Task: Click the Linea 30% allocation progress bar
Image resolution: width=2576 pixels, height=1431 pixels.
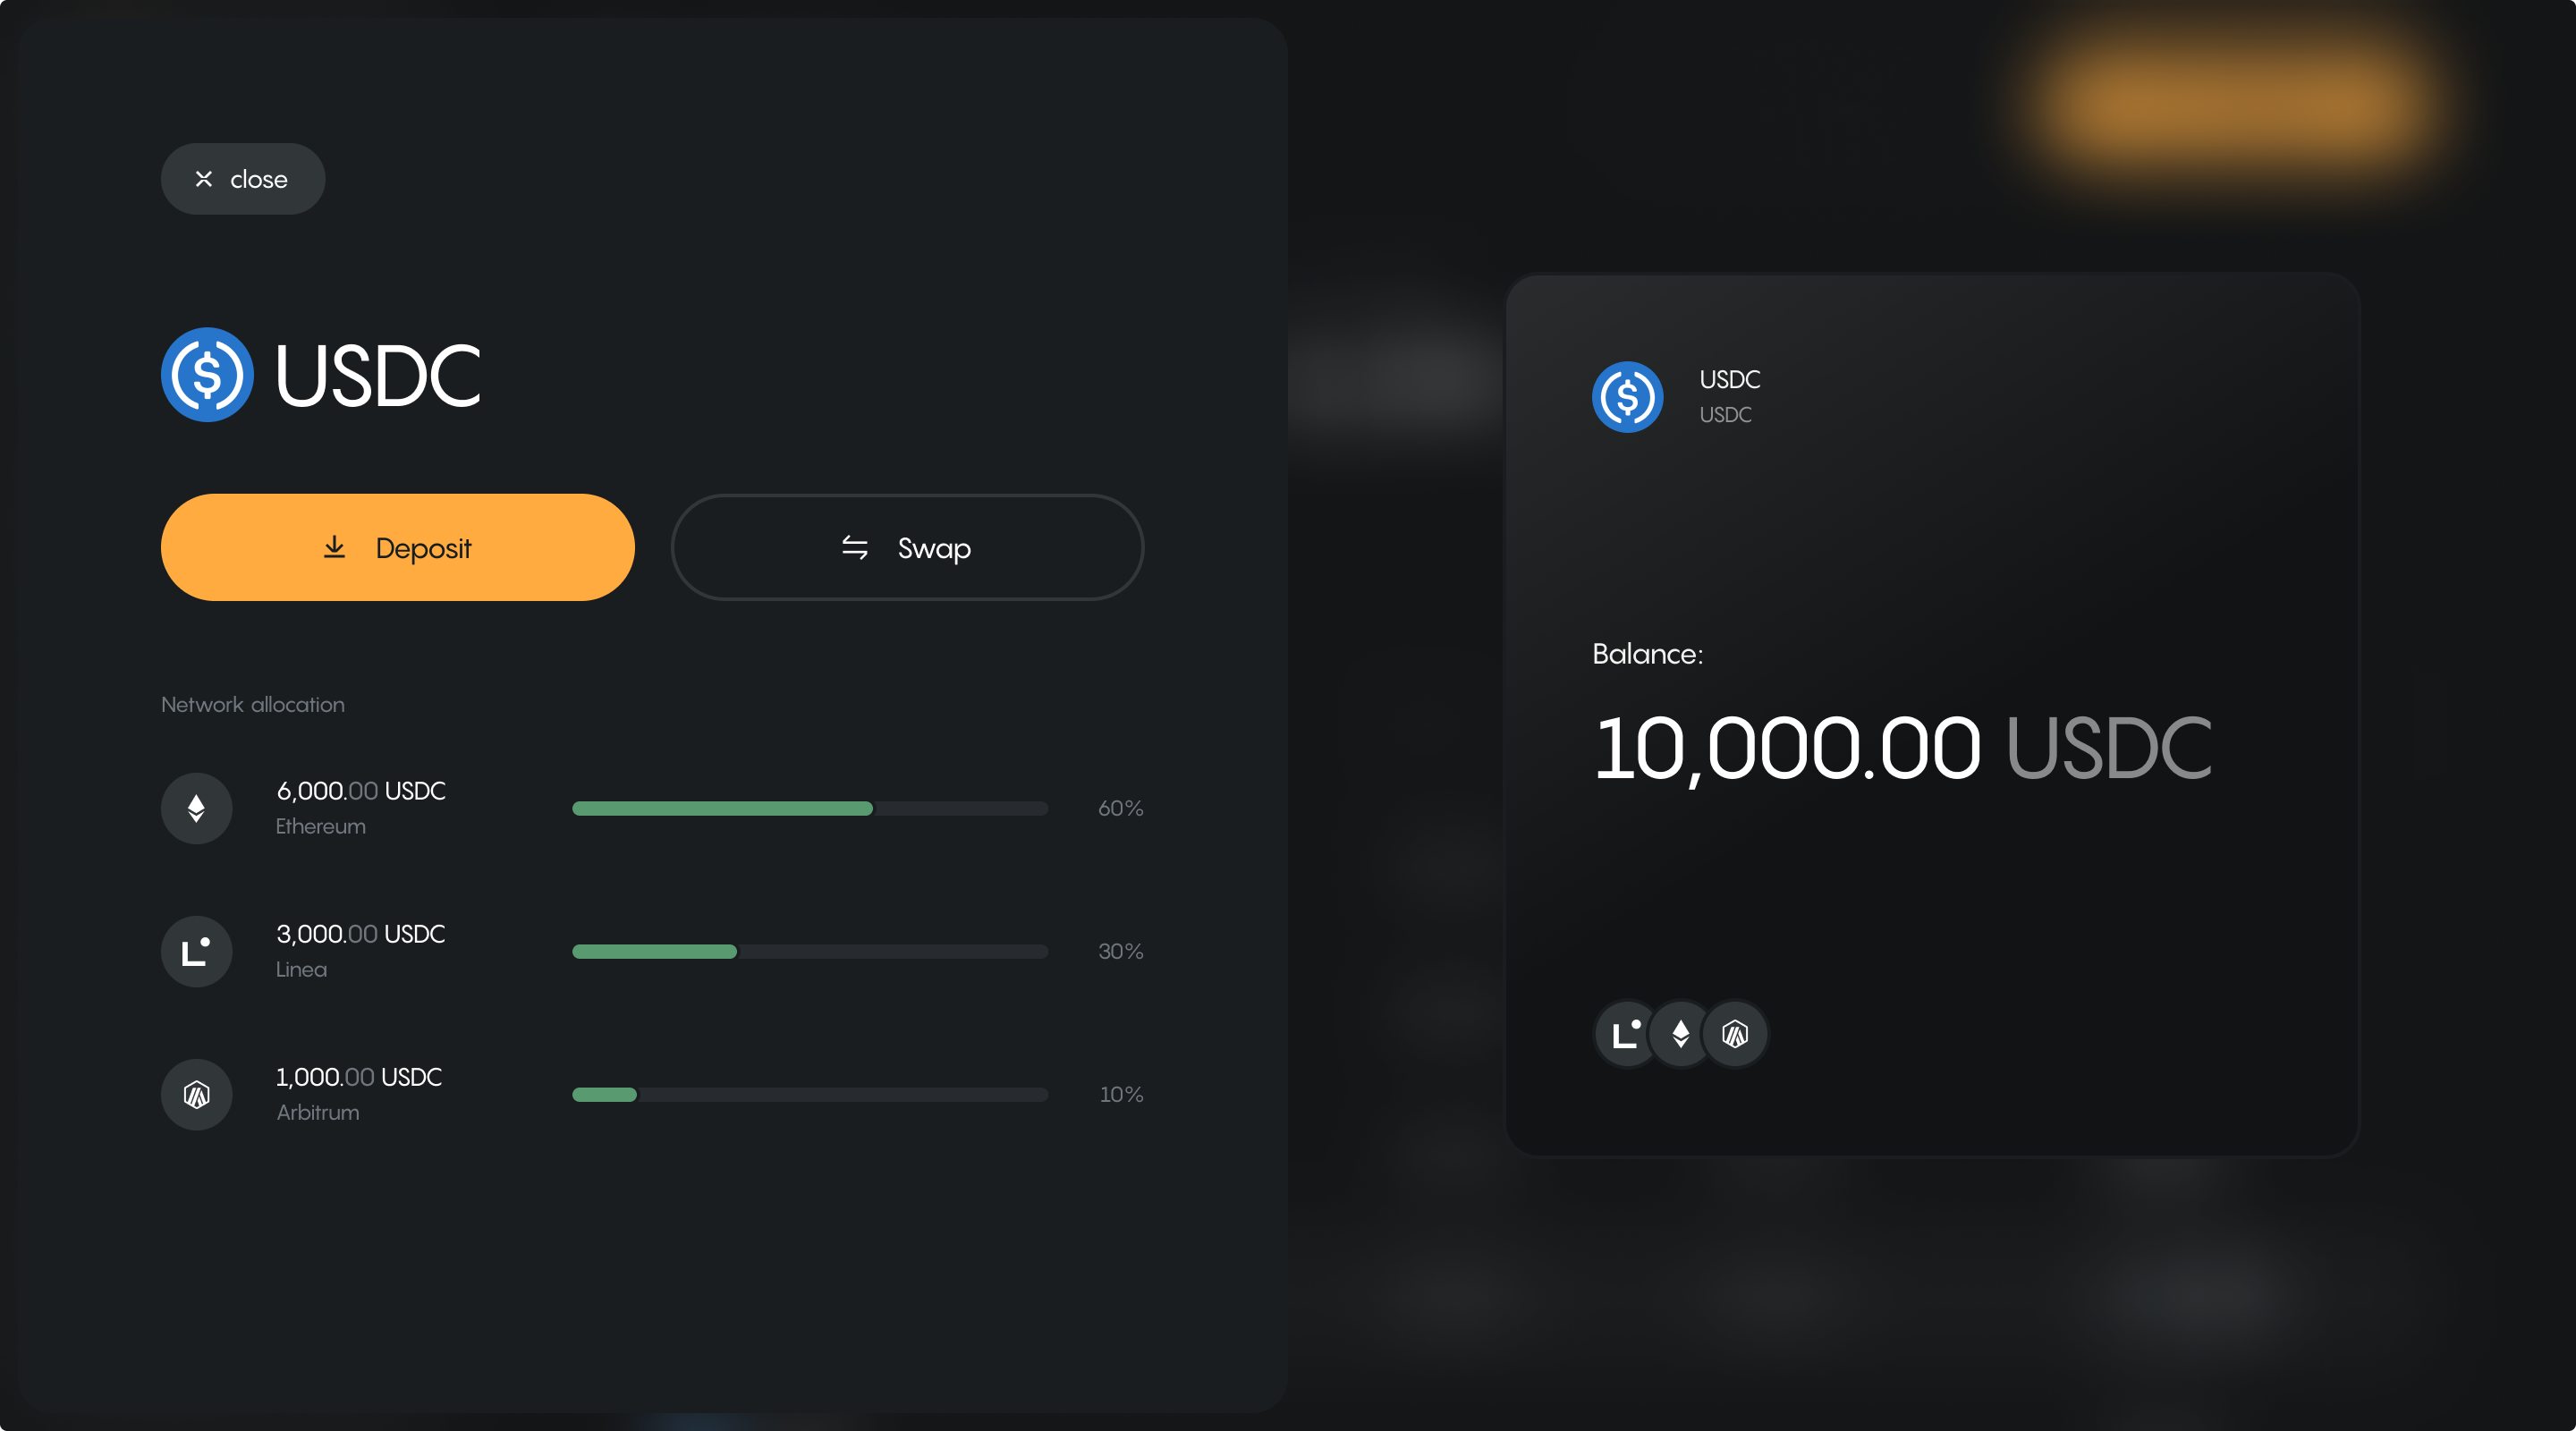Action: (809, 951)
